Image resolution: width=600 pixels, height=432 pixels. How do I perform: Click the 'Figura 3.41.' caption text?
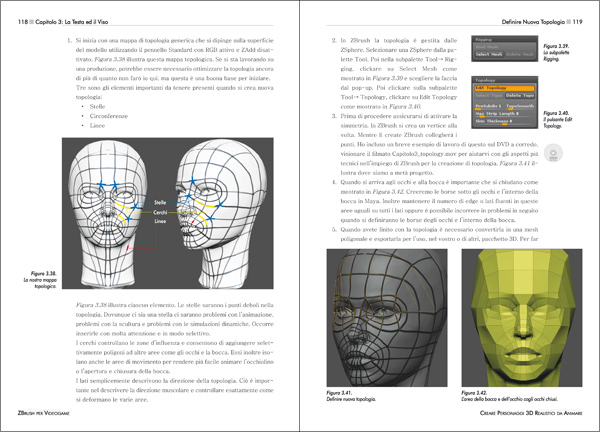(x=339, y=393)
